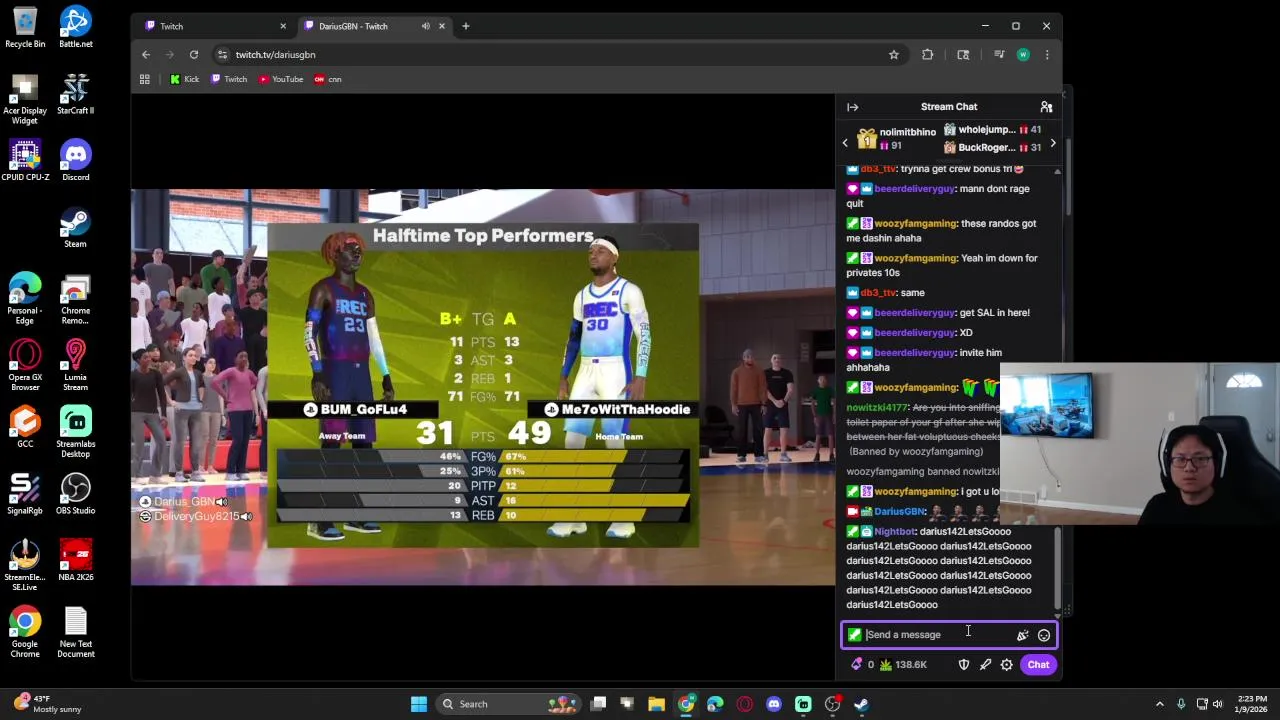Show previous gift leaderboard entries
Viewport: 1280px width, 720px height.
[845, 143]
